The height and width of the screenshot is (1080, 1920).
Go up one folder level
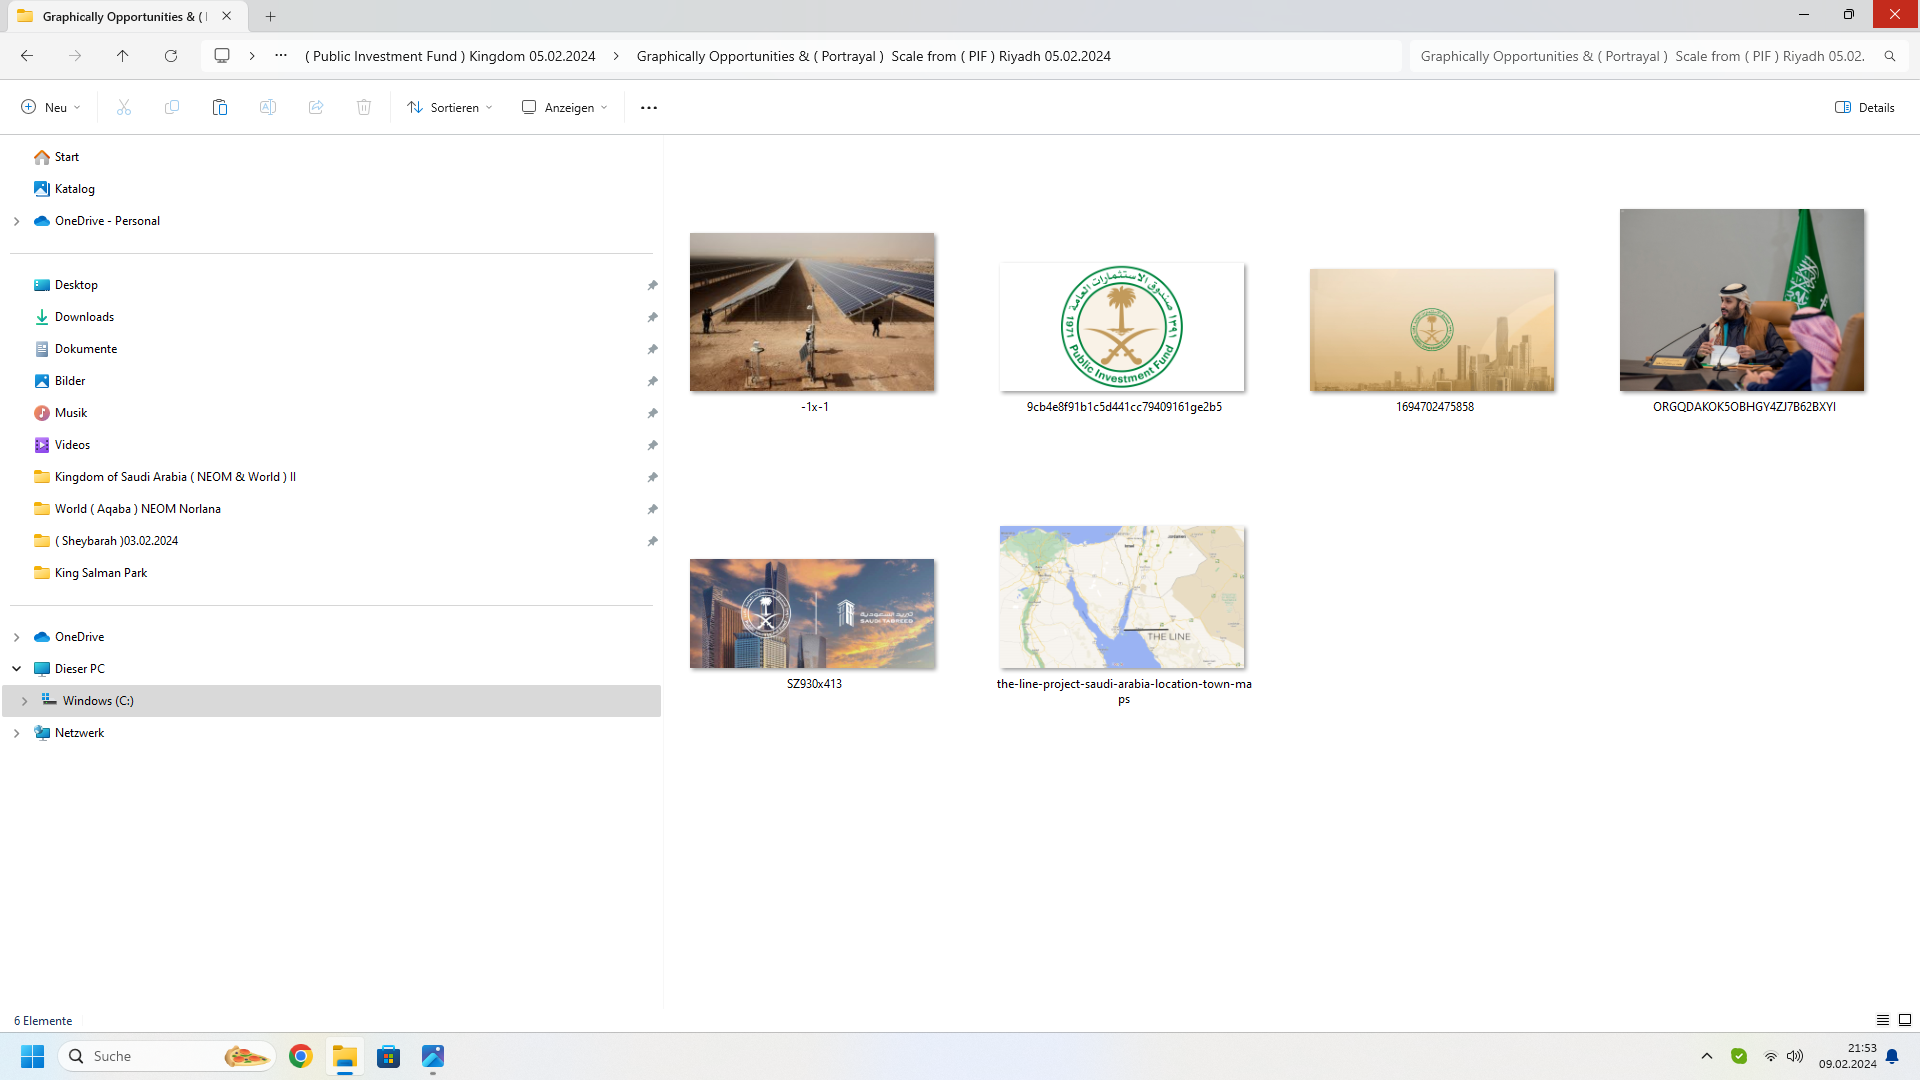(x=123, y=56)
